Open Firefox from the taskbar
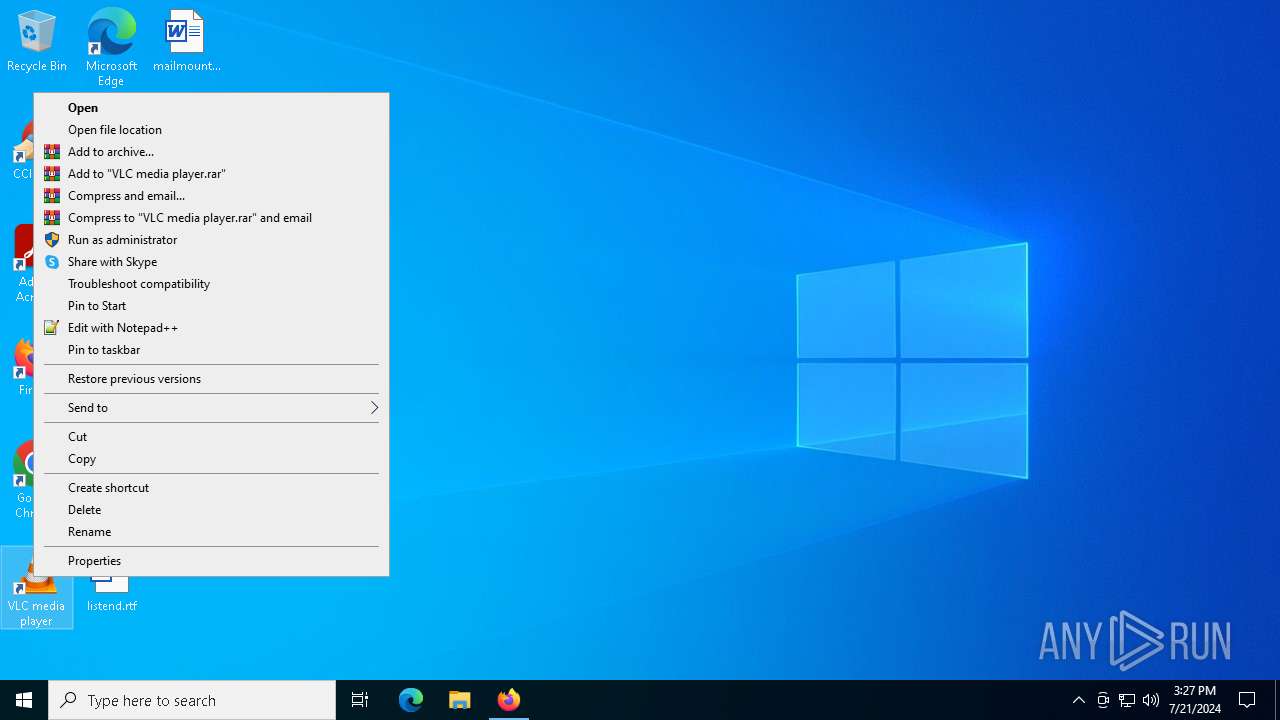Viewport: 1280px width, 720px height. pos(509,700)
